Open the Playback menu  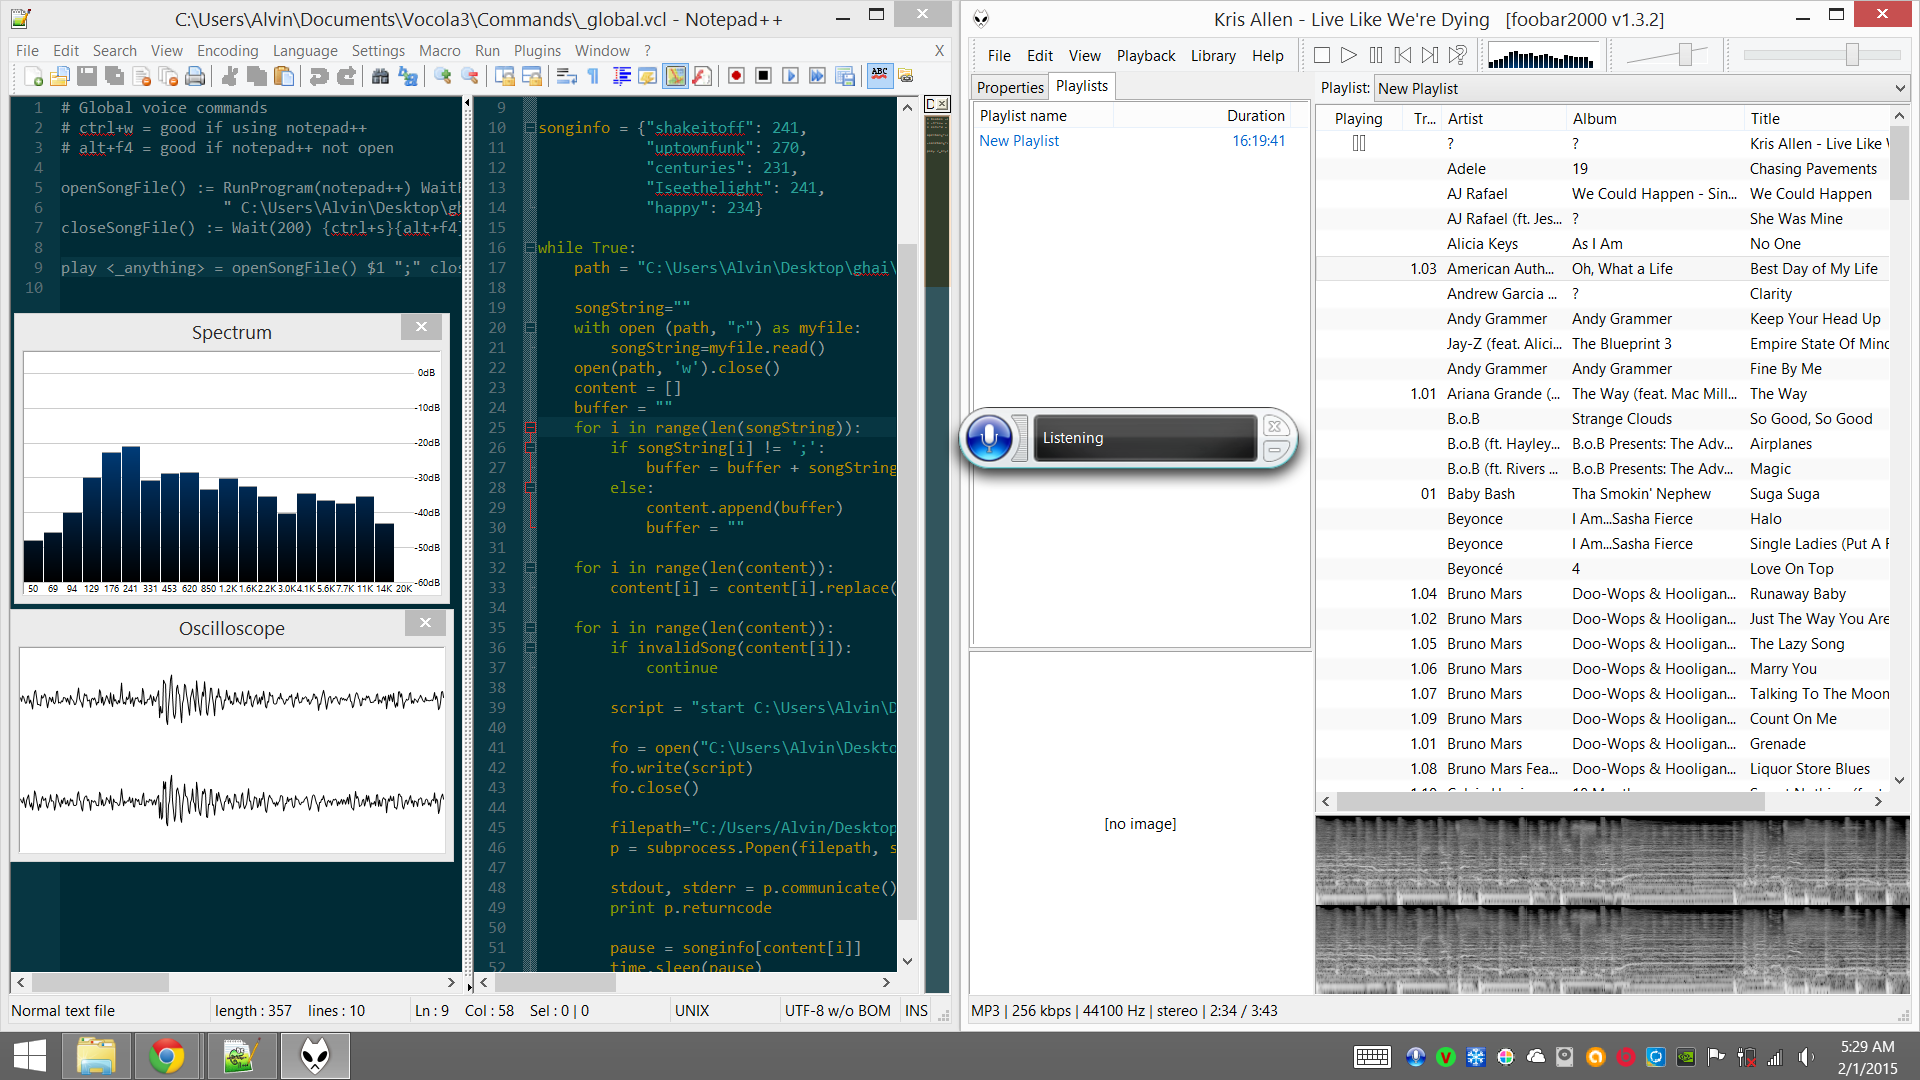coord(1145,56)
